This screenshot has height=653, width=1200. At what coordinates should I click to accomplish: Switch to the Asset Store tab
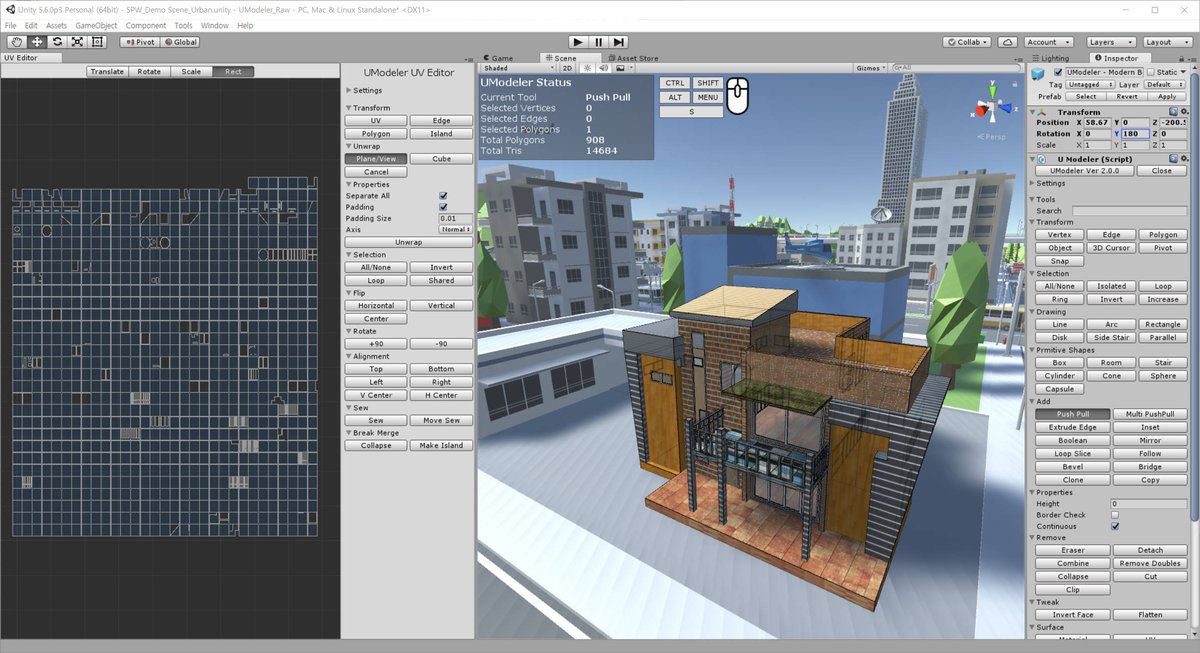pyautogui.click(x=632, y=59)
